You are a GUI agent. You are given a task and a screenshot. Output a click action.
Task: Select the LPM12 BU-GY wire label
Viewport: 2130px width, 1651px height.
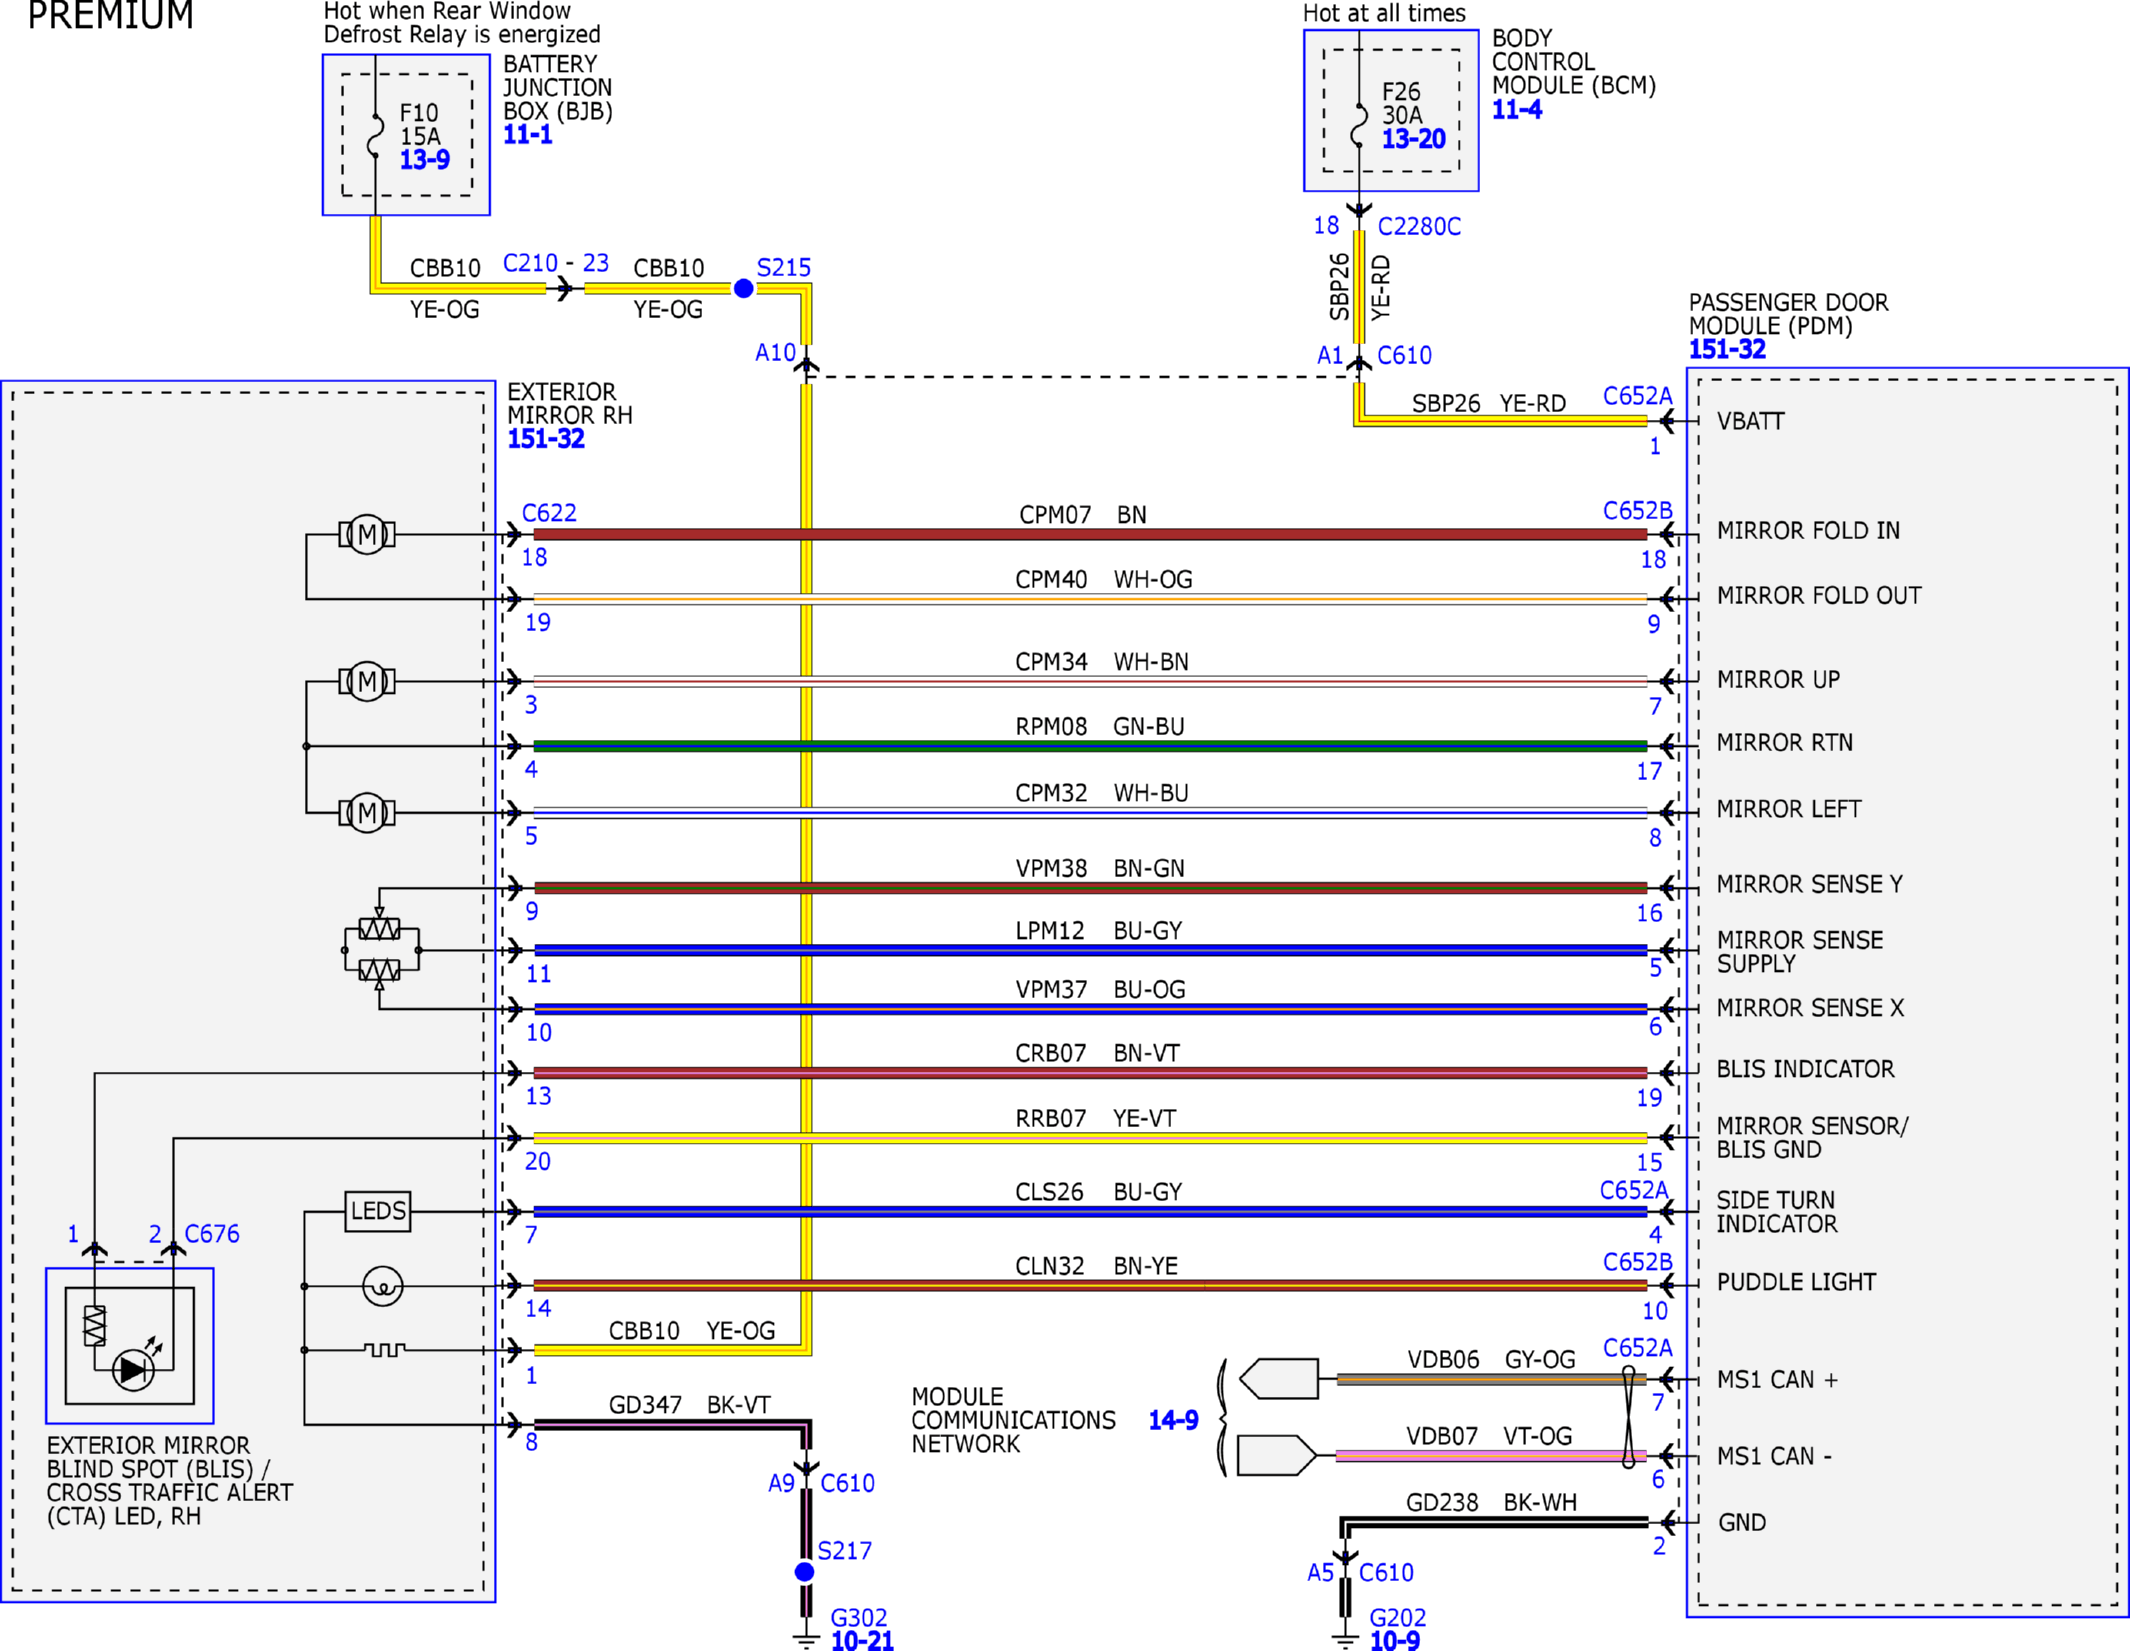click(1099, 931)
